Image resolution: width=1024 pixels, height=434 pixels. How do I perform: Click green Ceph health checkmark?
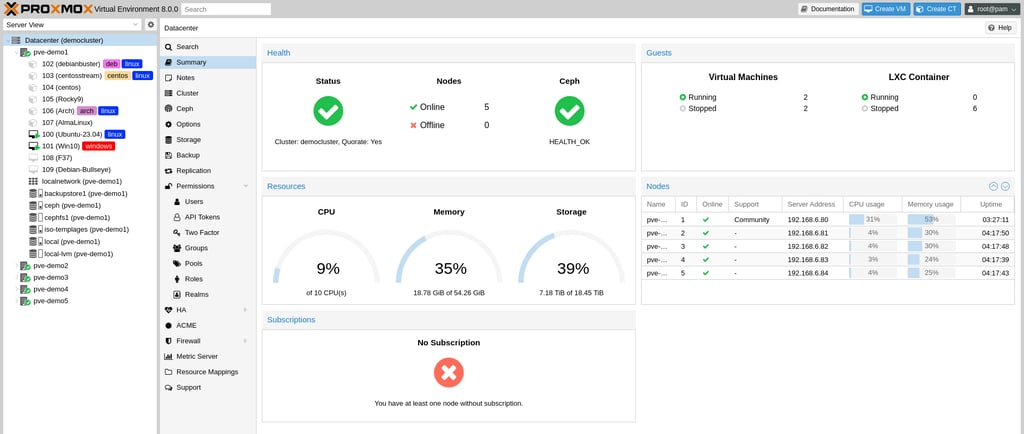pos(569,111)
